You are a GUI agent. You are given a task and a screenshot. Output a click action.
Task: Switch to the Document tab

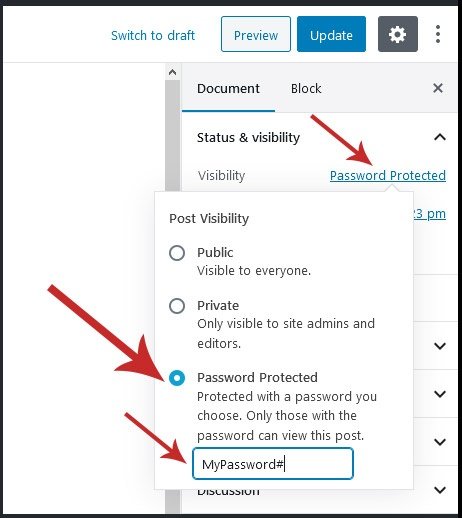228,88
